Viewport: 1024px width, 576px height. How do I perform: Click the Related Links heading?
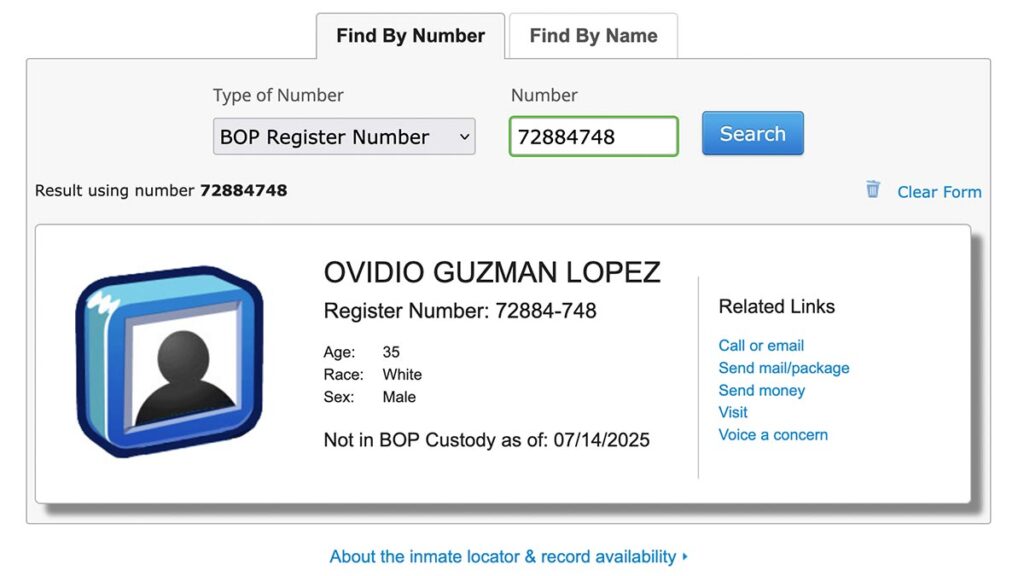tap(776, 307)
